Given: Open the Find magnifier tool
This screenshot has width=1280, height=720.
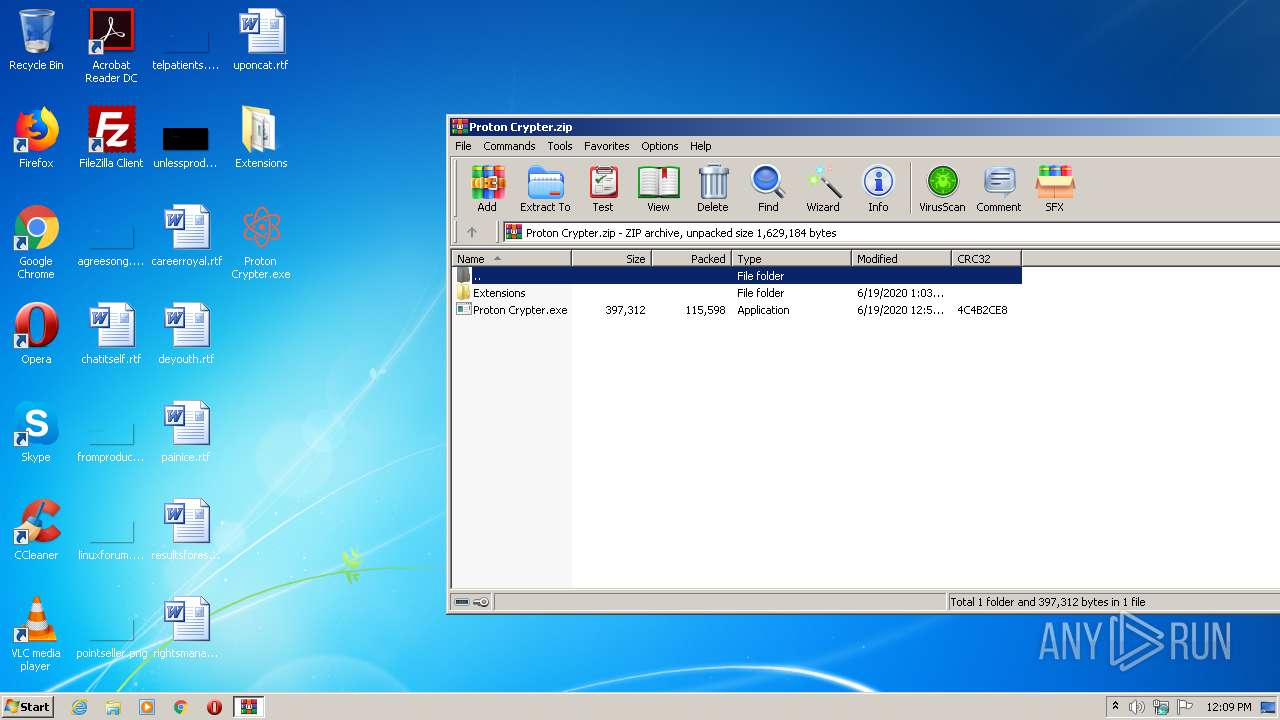Looking at the screenshot, I should pyautogui.click(x=768, y=189).
